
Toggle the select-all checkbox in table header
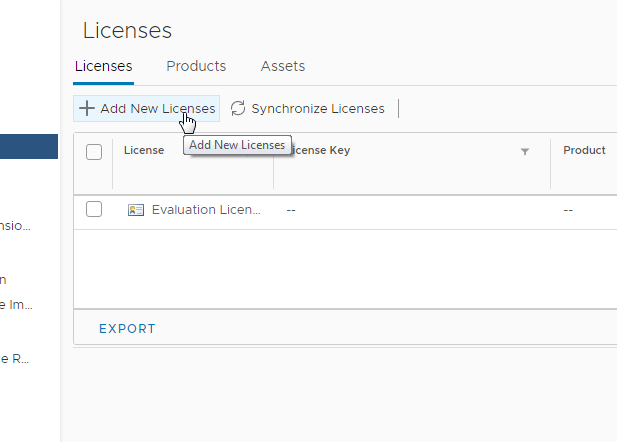[94, 152]
